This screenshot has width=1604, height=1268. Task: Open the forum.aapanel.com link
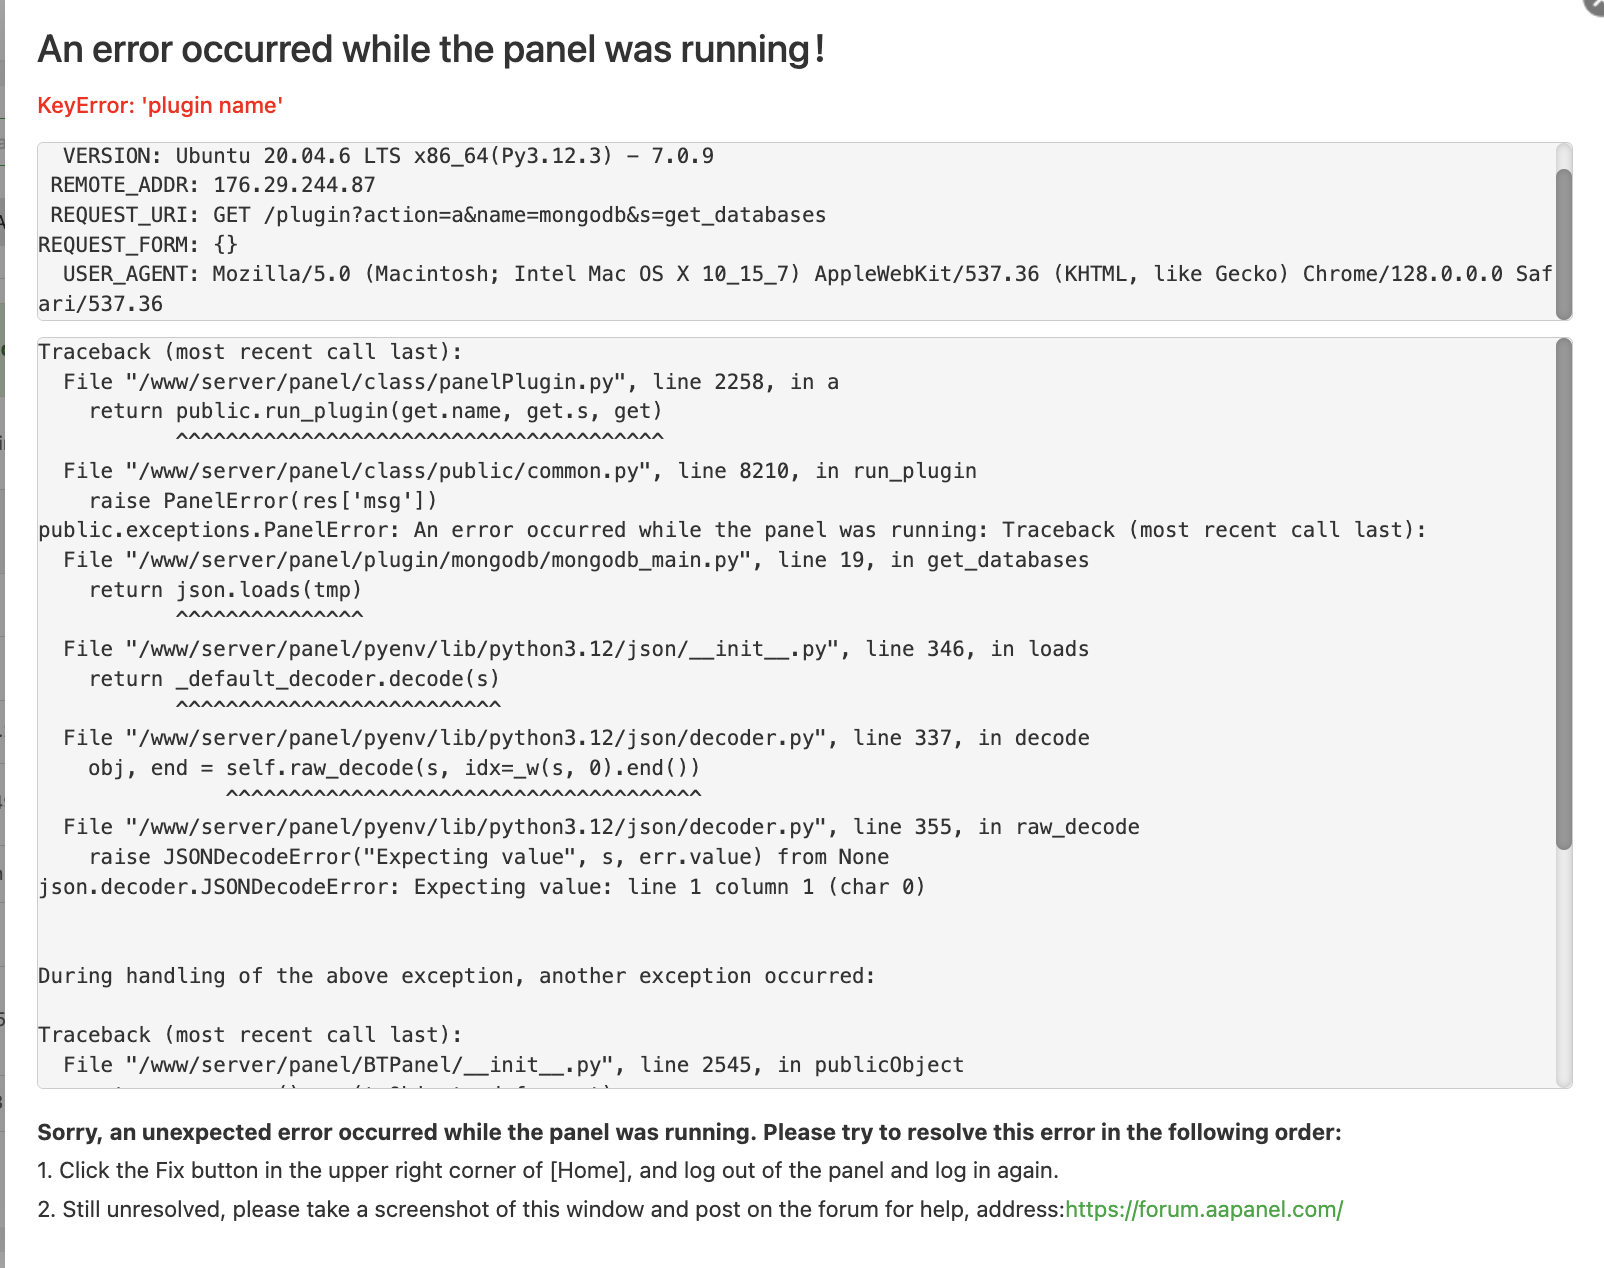pyautogui.click(x=1203, y=1209)
